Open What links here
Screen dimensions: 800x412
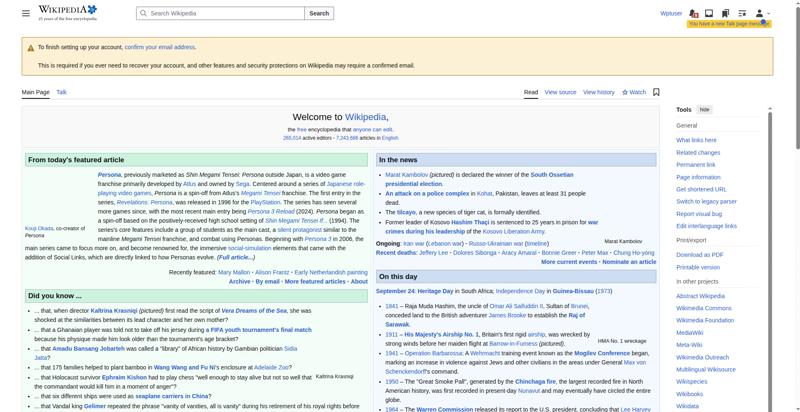click(696, 140)
